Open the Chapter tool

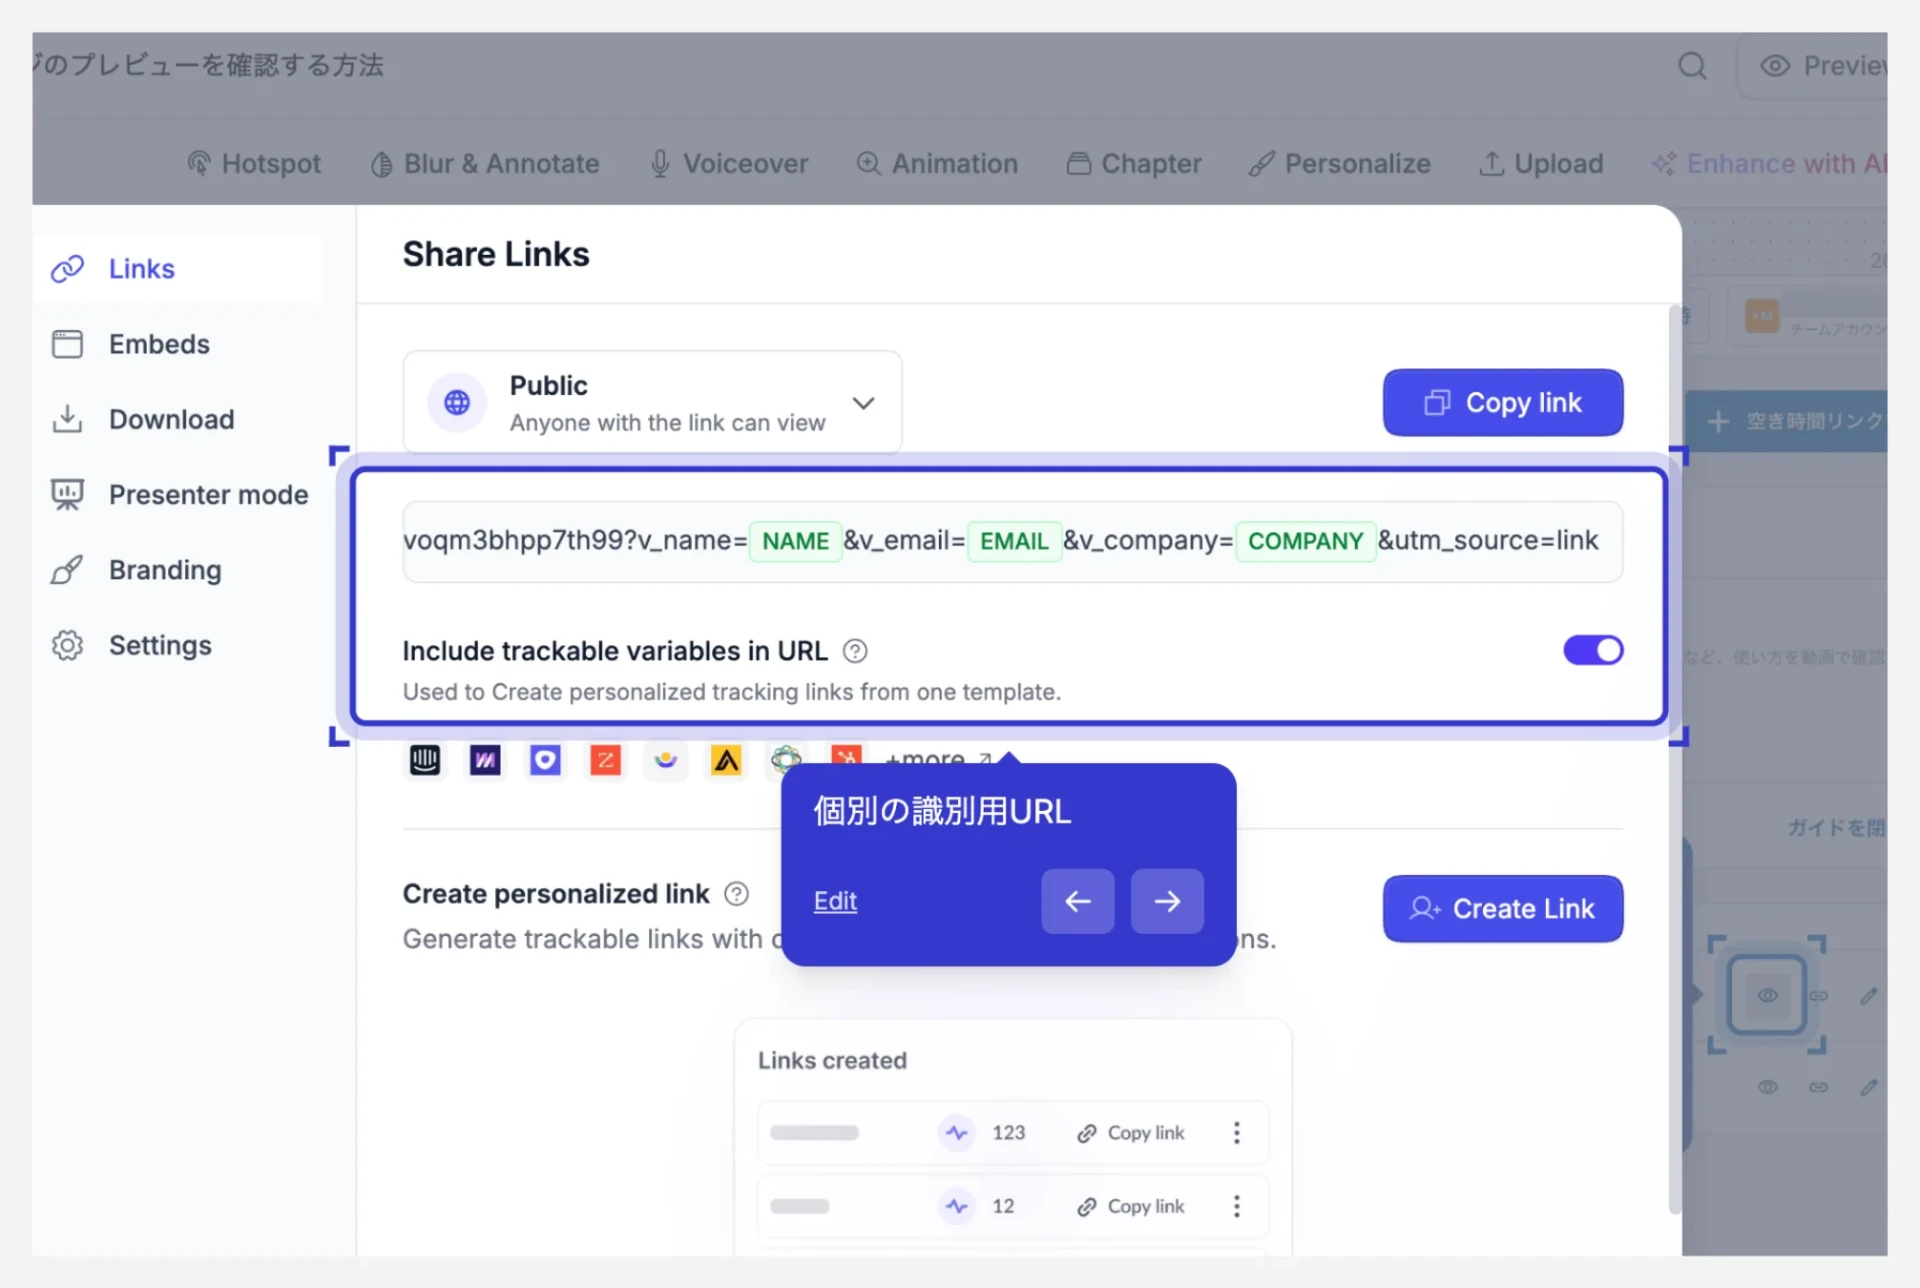1134,163
